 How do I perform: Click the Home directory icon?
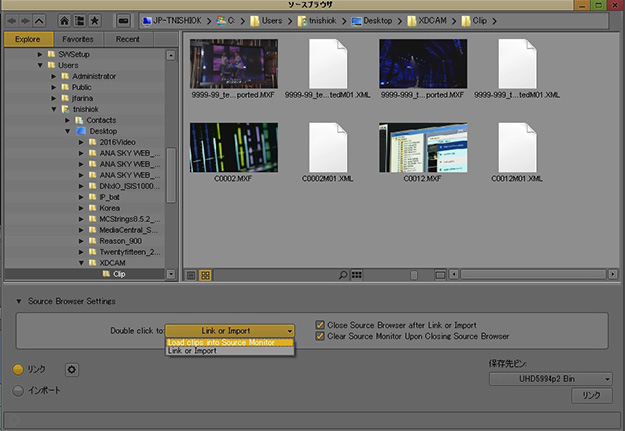[64, 19]
